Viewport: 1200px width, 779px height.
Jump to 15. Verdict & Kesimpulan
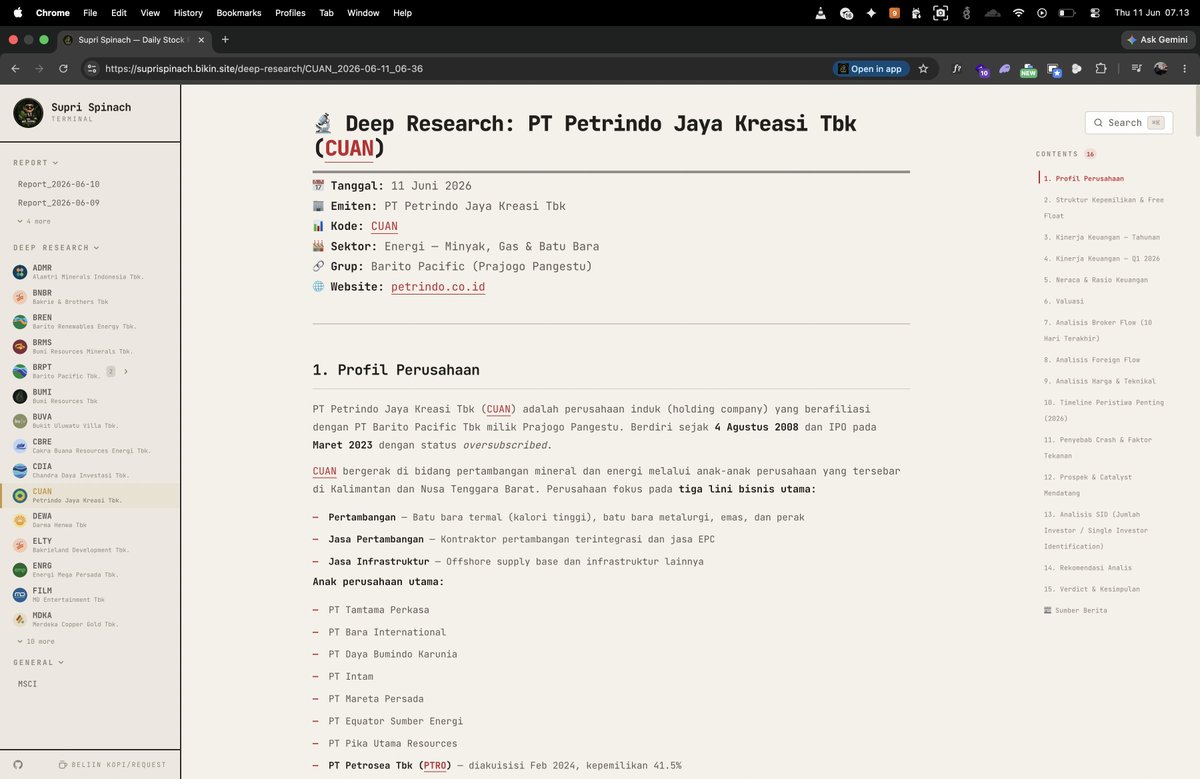point(1091,589)
